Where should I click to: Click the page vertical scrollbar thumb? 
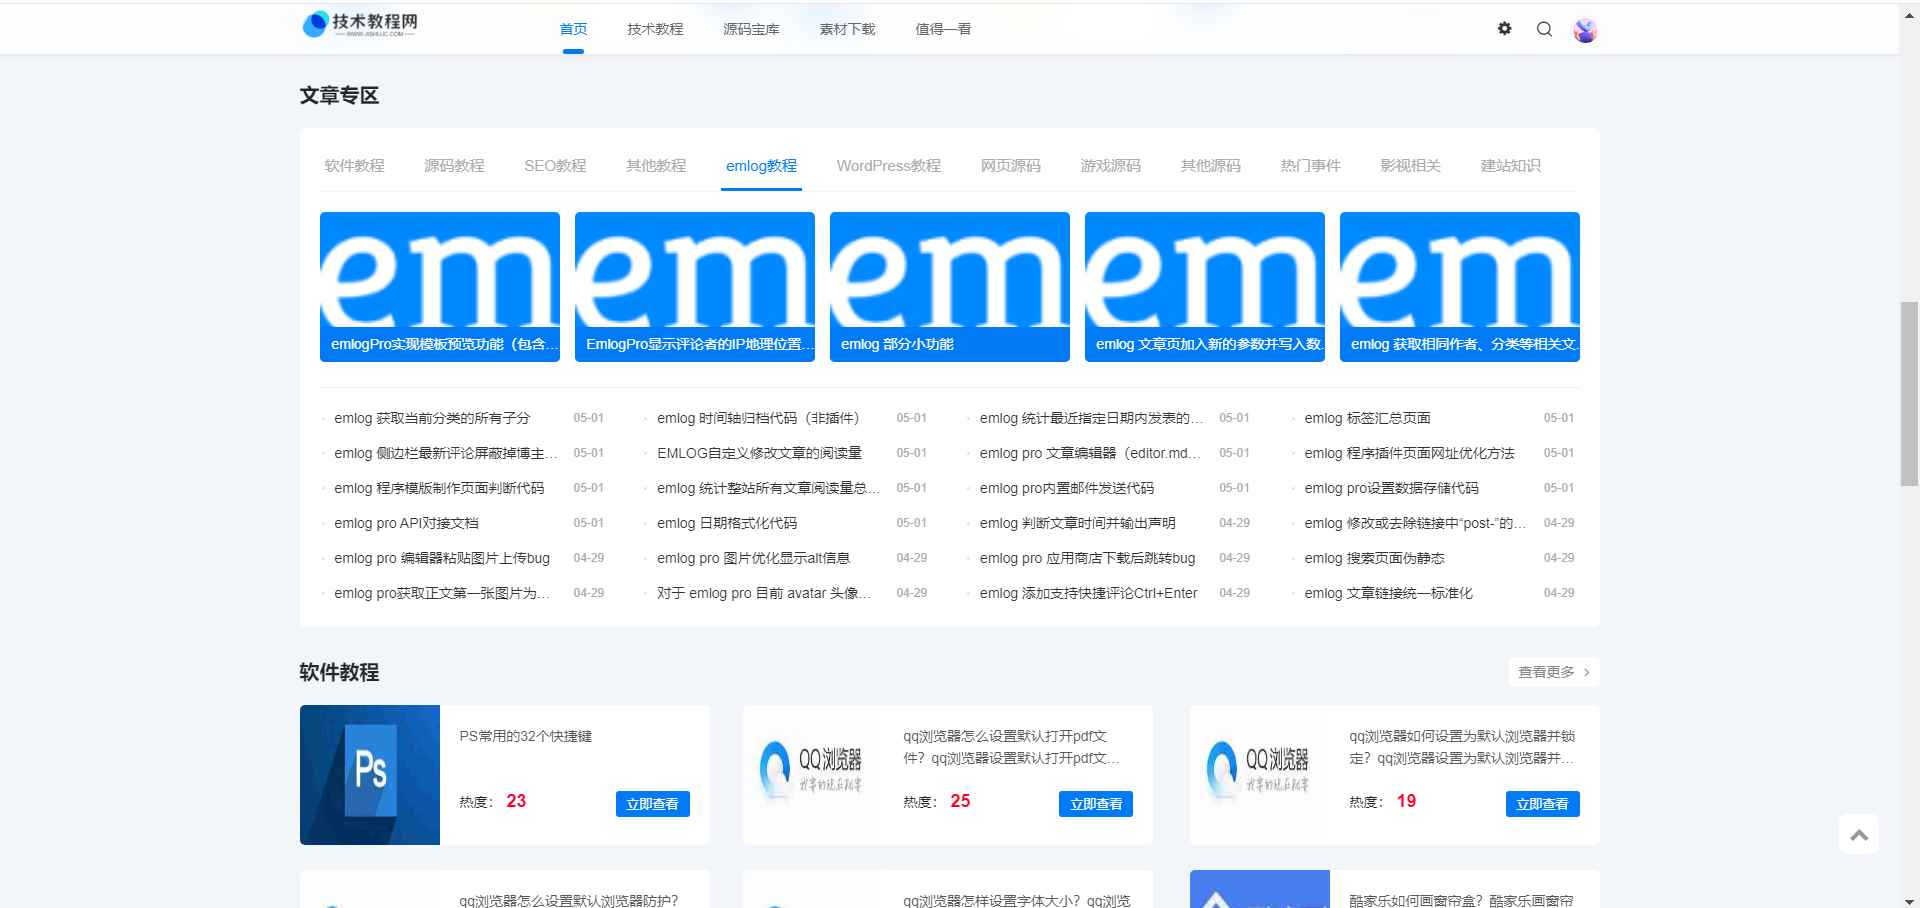click(x=1909, y=393)
